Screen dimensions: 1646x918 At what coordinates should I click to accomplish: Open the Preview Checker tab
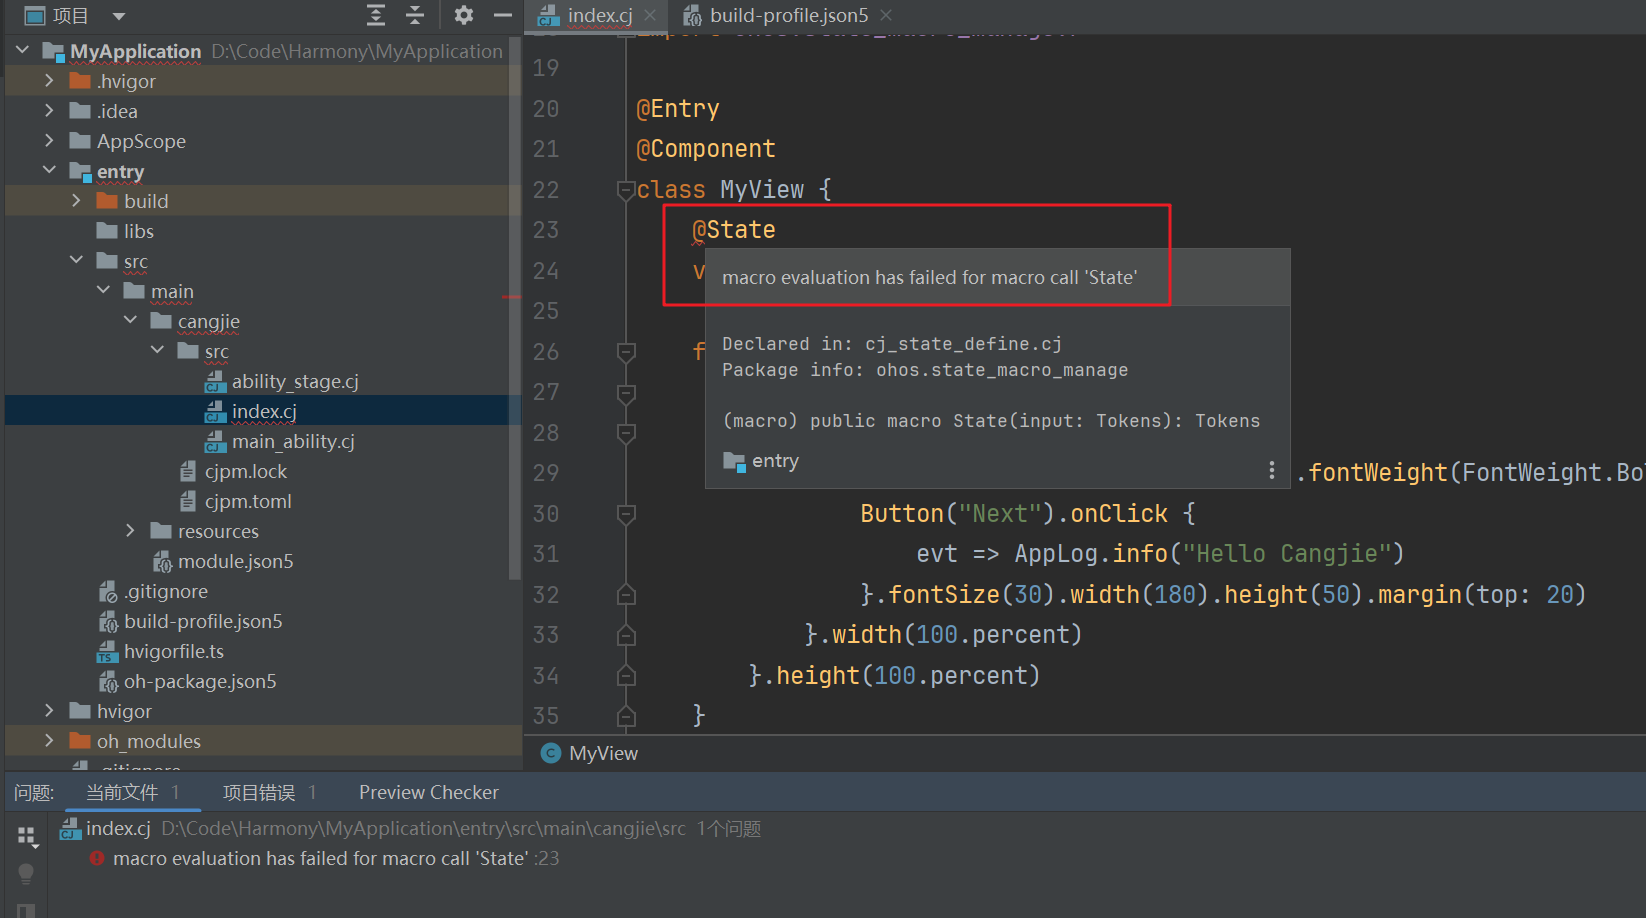click(429, 792)
